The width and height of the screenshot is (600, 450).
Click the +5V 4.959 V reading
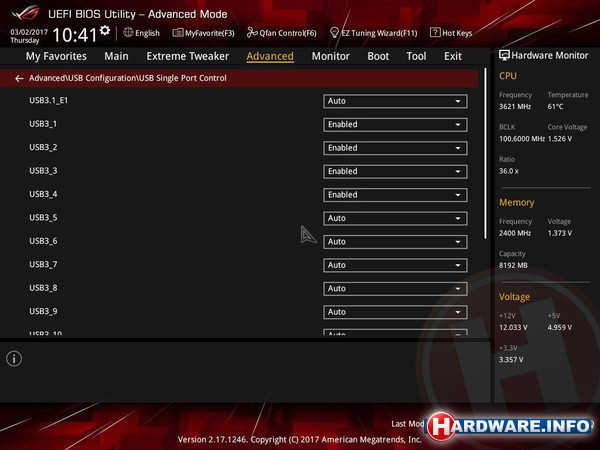[559, 328]
